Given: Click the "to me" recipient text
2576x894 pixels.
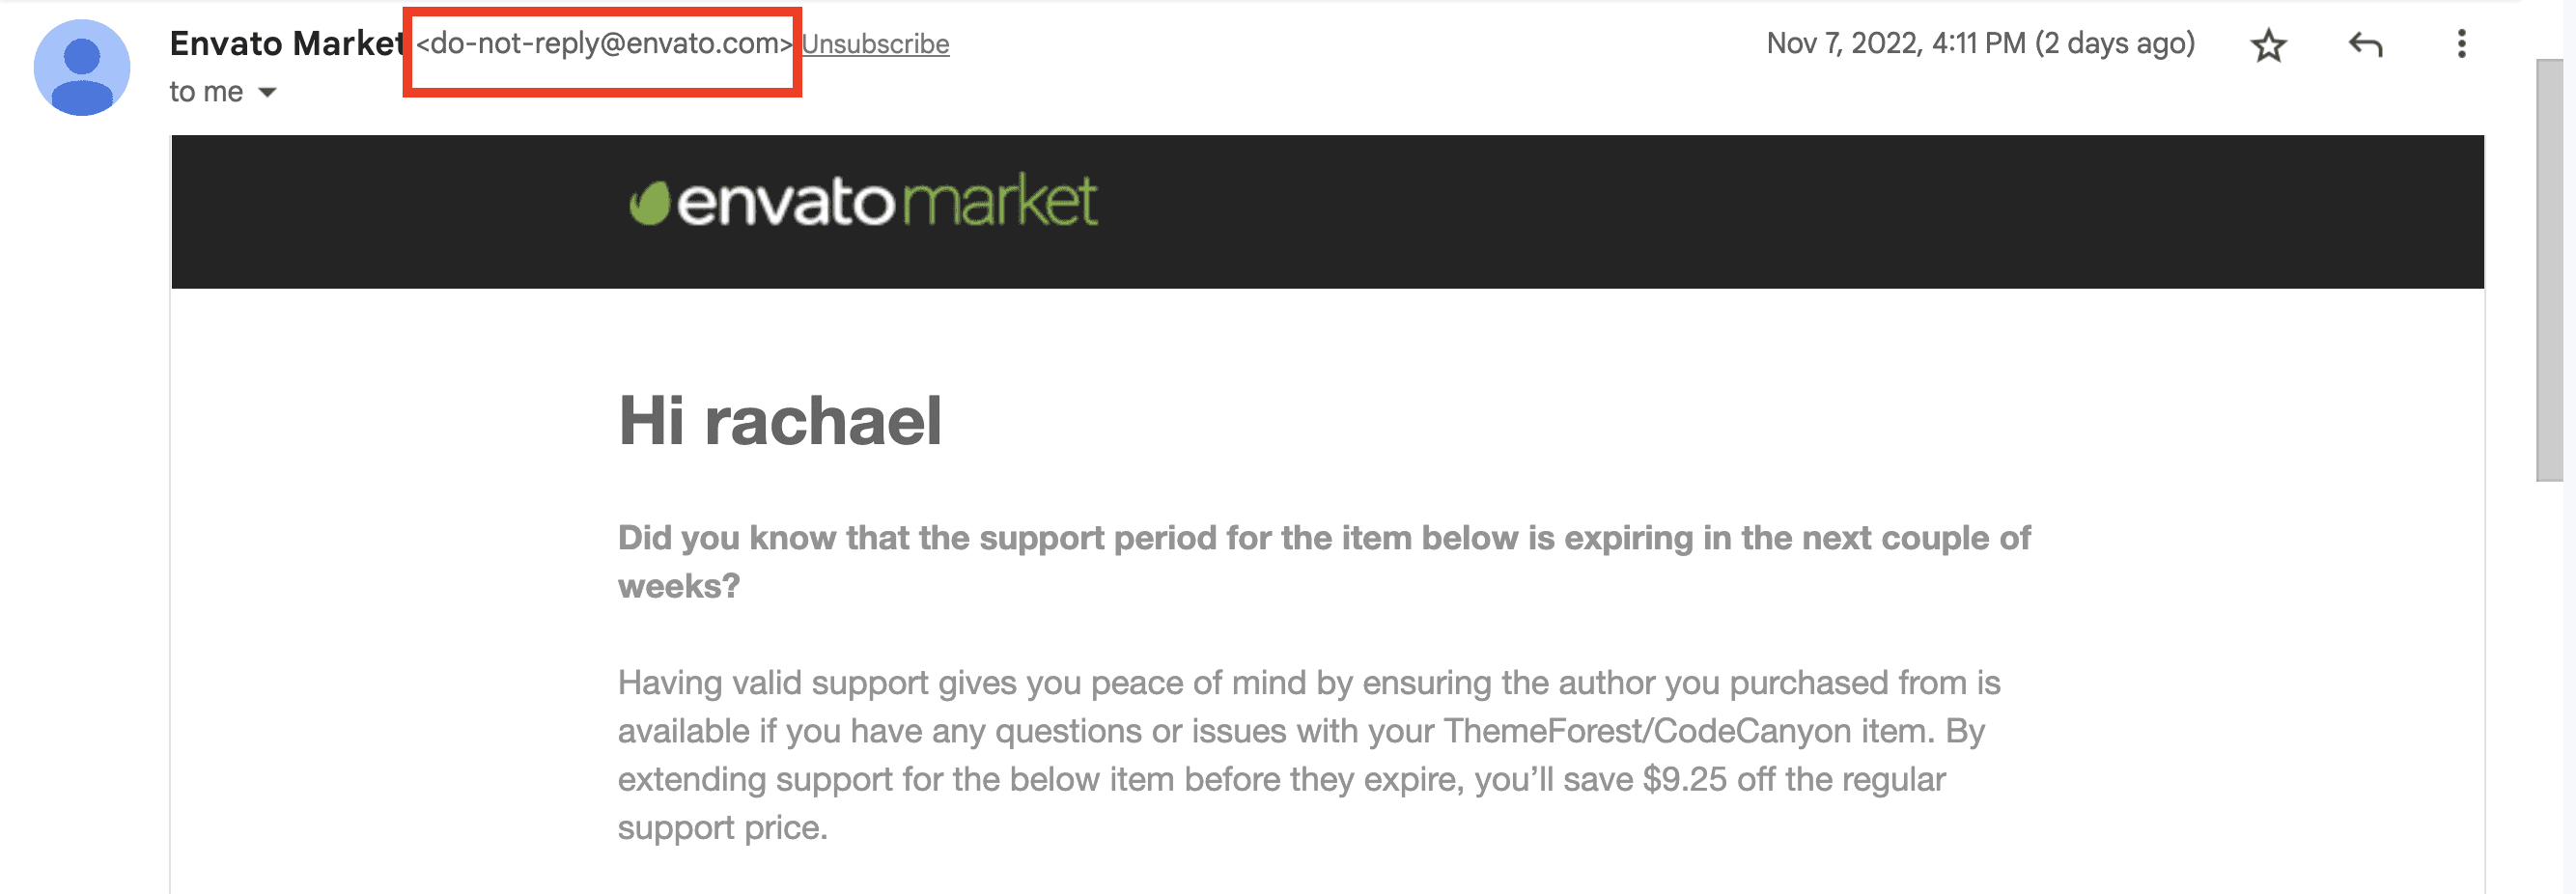Looking at the screenshot, I should (x=206, y=92).
